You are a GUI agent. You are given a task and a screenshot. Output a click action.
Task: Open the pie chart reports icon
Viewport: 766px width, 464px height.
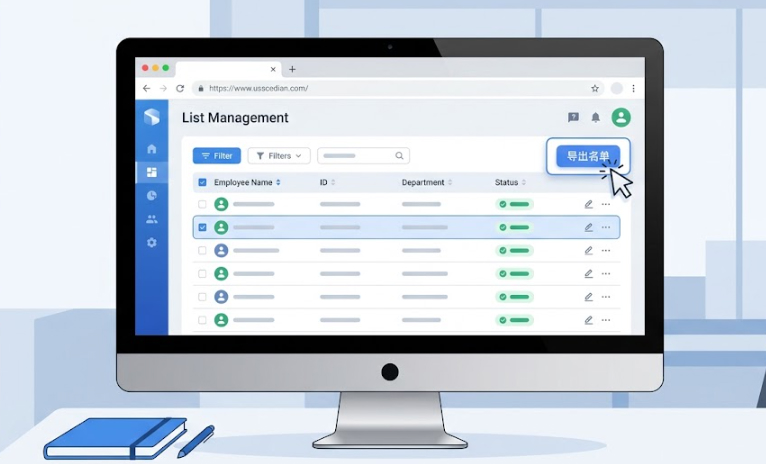(x=151, y=195)
